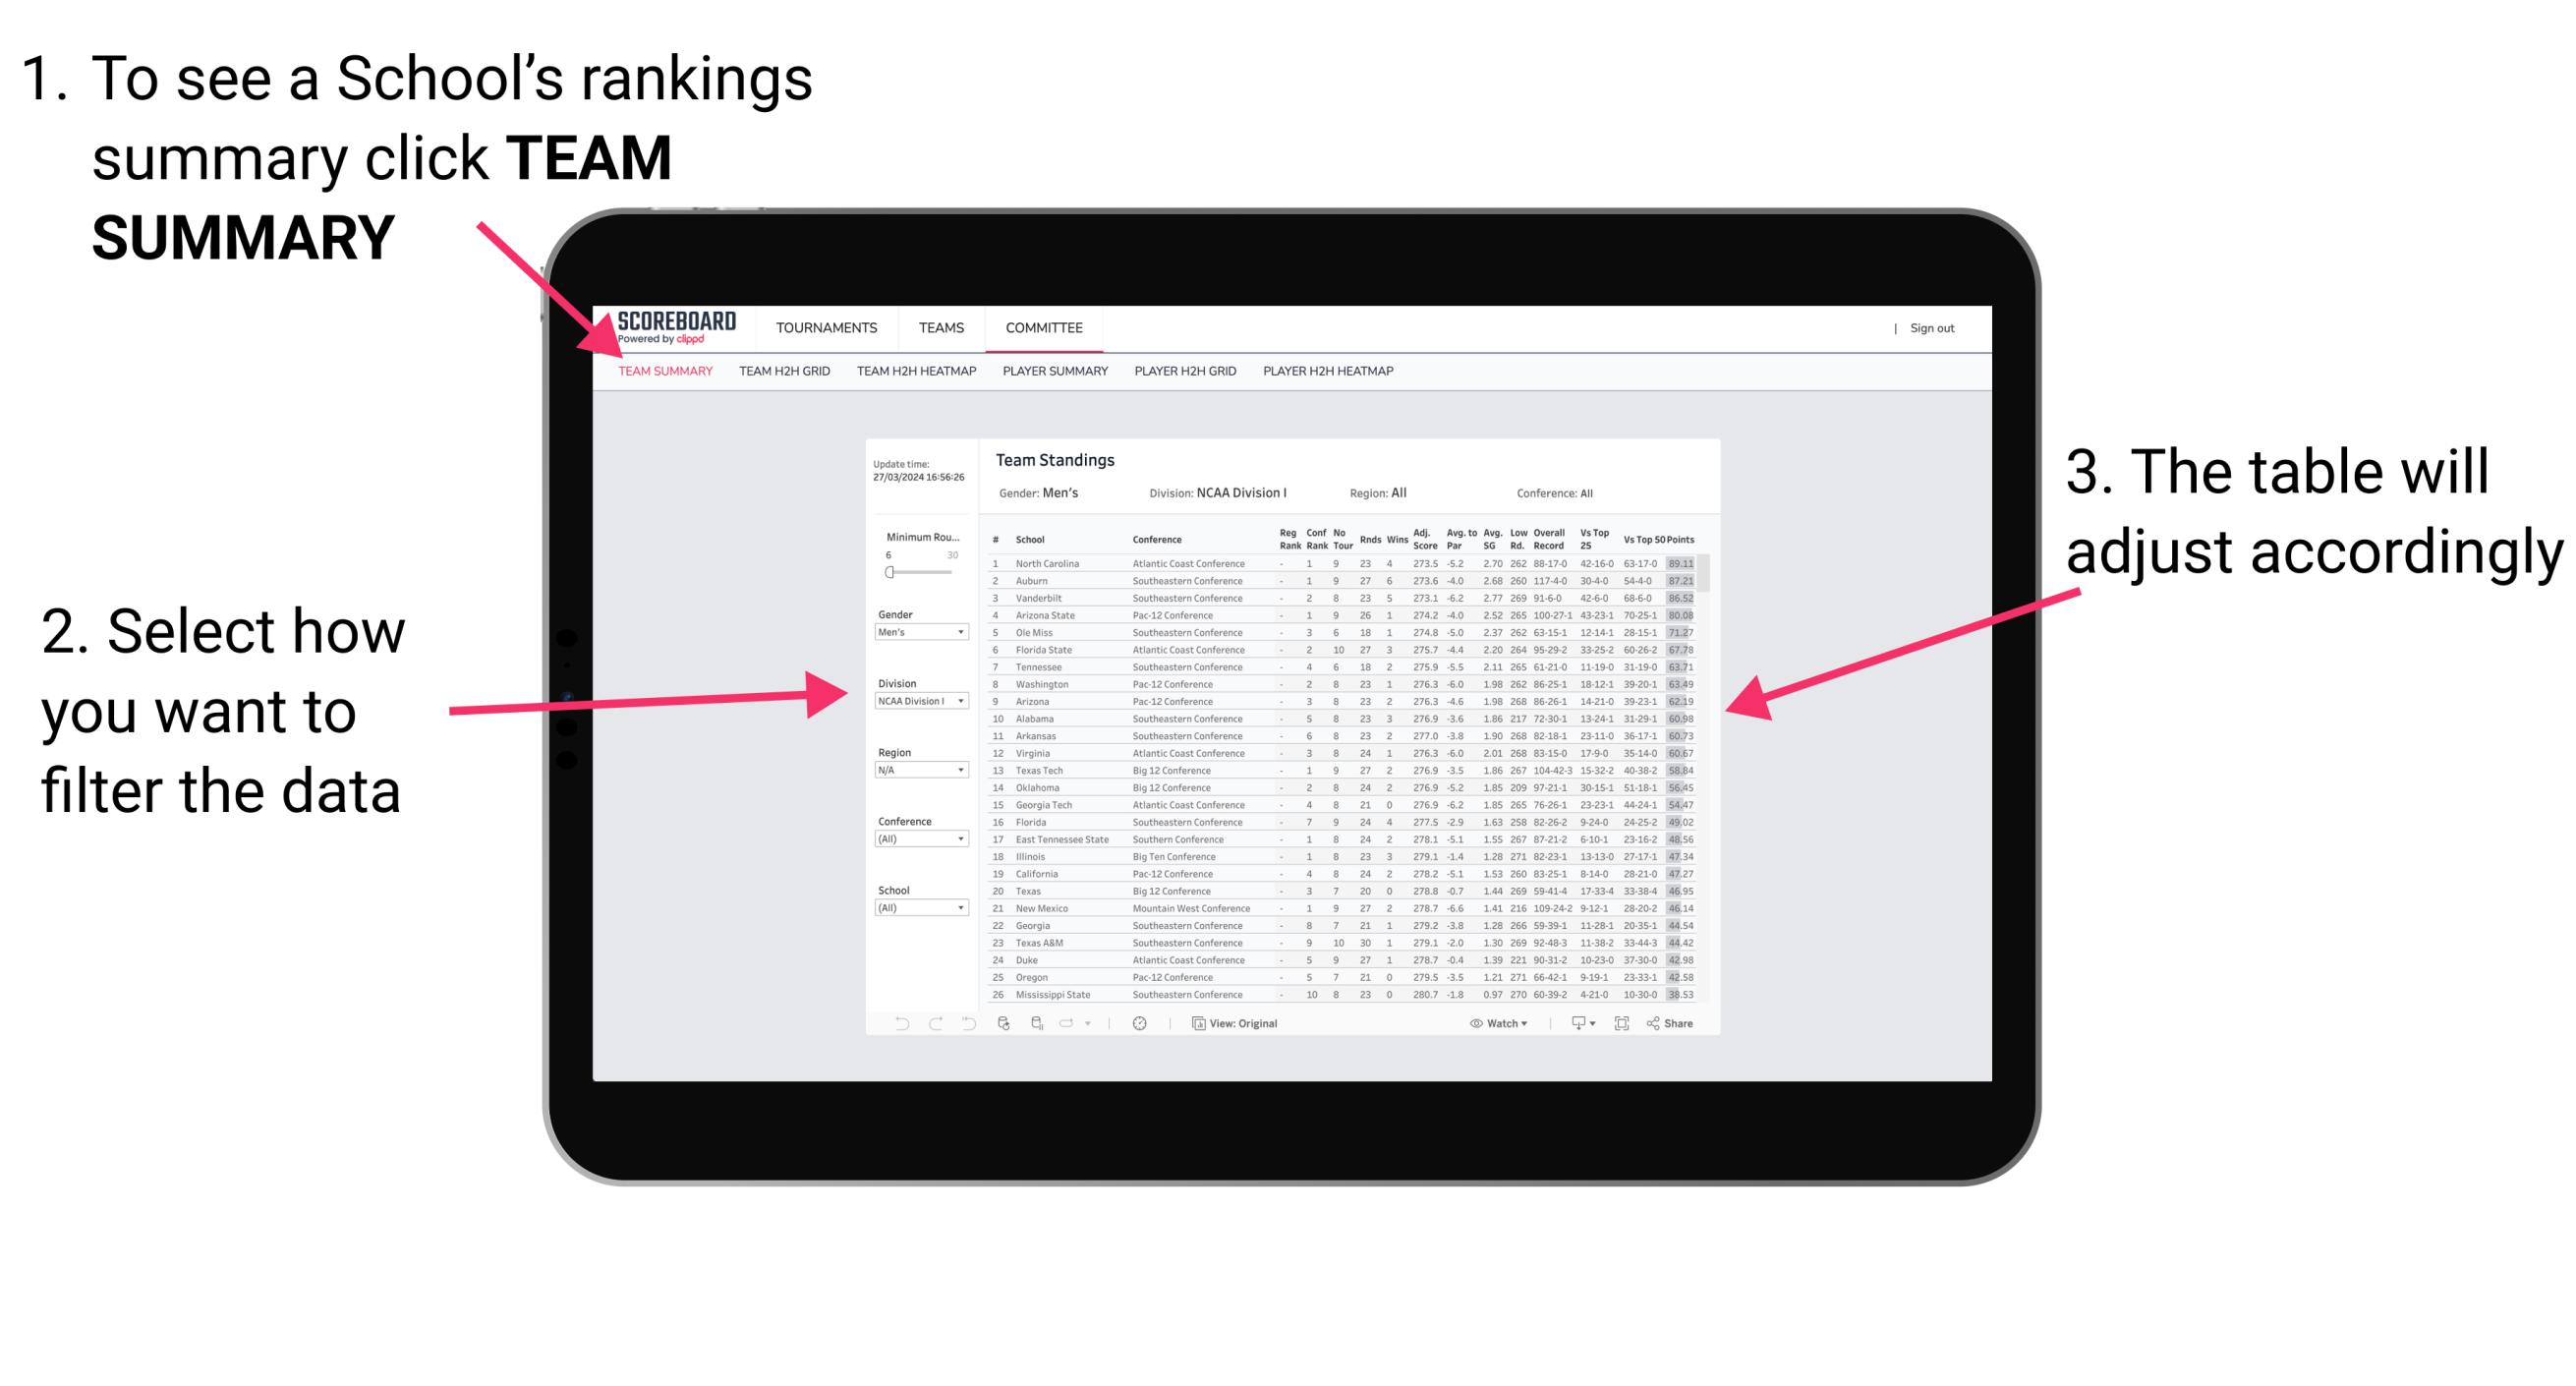Click the Watch icon button
Image resolution: width=2576 pixels, height=1386 pixels.
coord(1484,1024)
